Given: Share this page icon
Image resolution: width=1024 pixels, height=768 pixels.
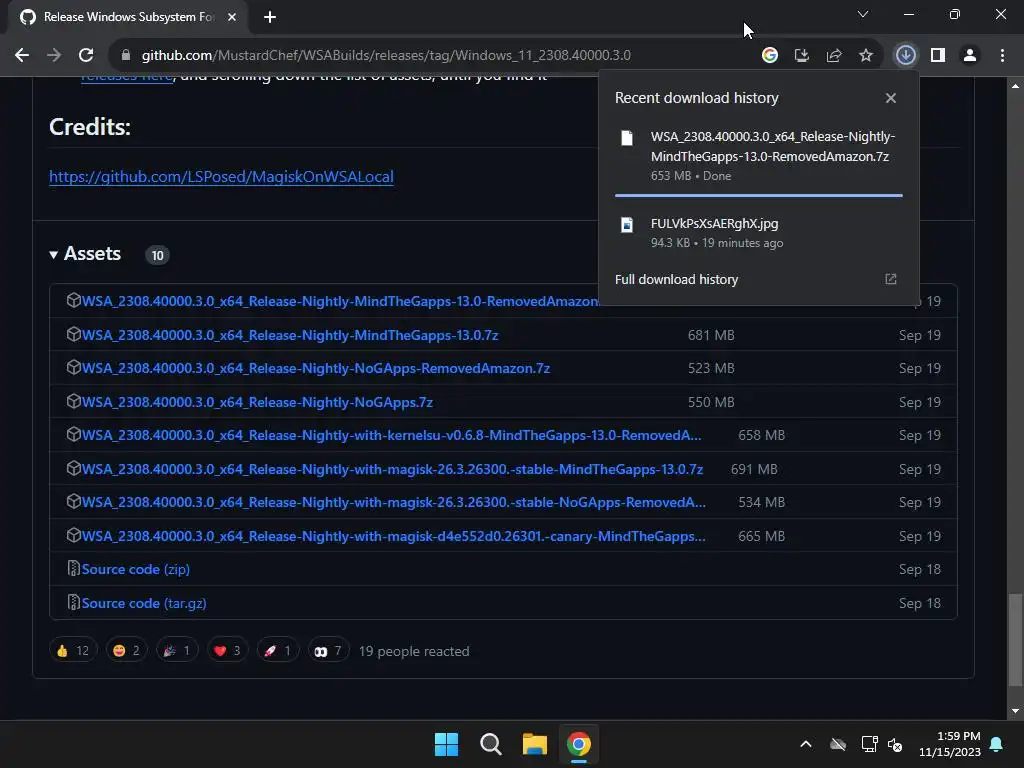Looking at the screenshot, I should tap(834, 56).
